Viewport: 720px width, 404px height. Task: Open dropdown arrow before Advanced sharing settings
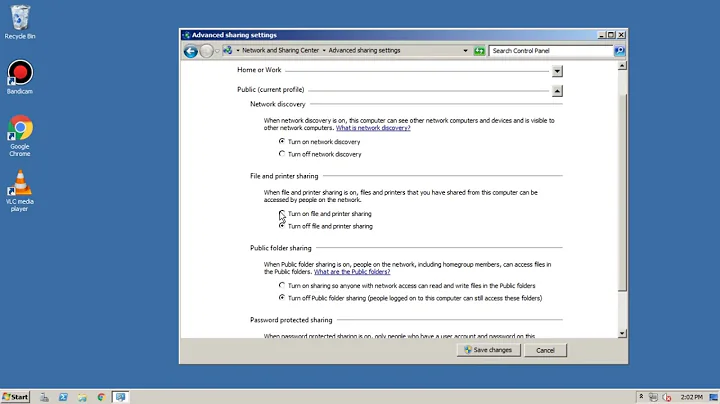(x=324, y=50)
